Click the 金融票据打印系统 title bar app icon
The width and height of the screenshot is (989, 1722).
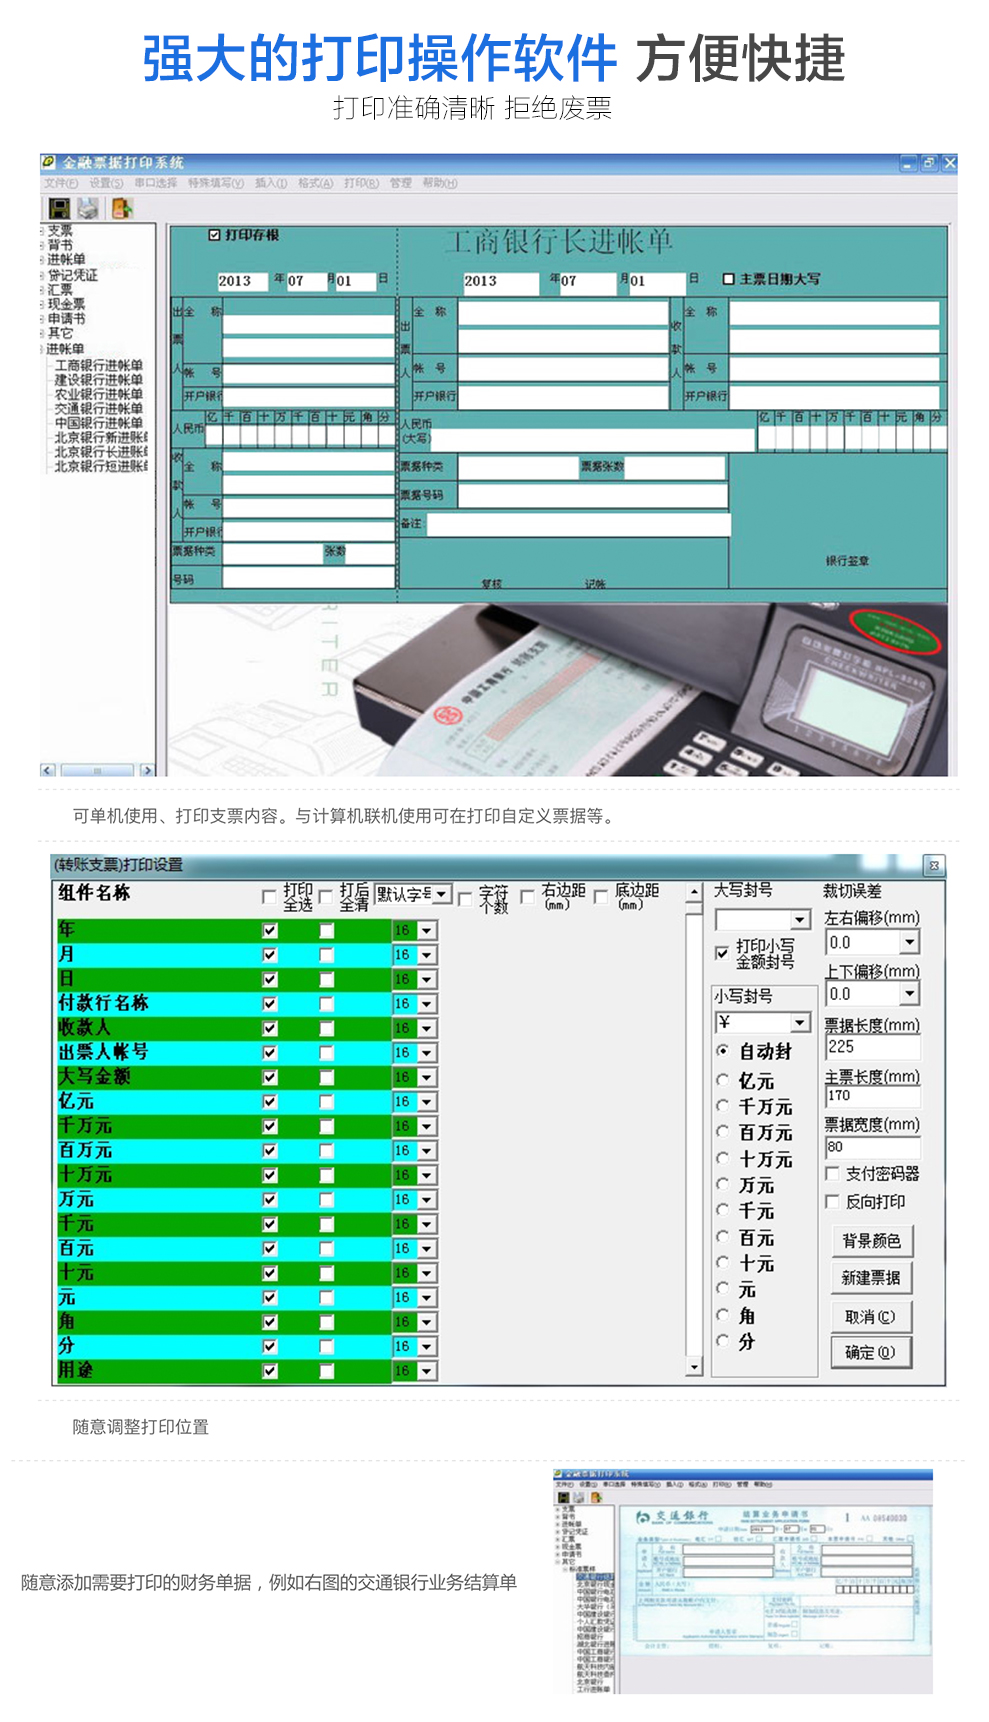point(49,162)
